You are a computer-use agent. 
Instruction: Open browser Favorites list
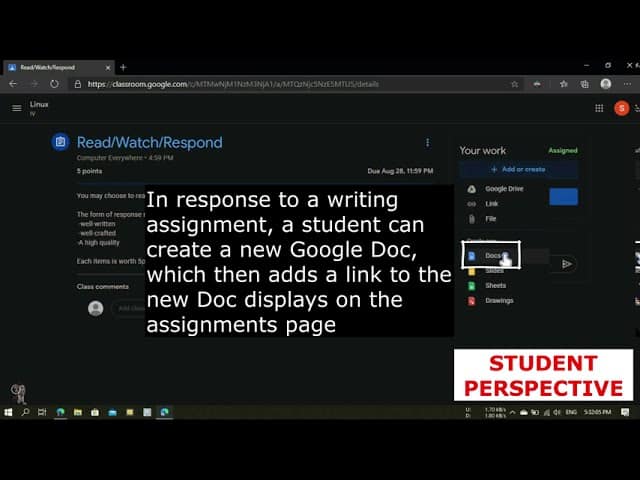(x=564, y=84)
